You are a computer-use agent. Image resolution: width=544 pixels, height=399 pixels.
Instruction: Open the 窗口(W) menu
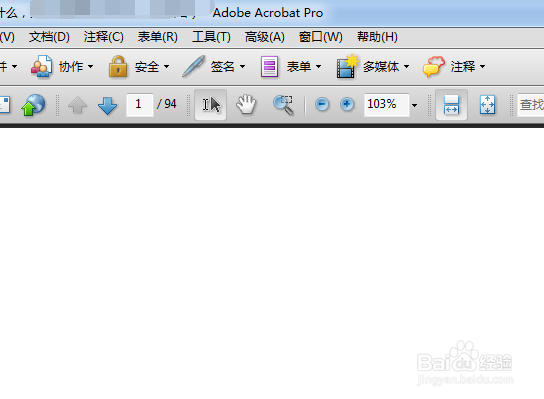321,37
